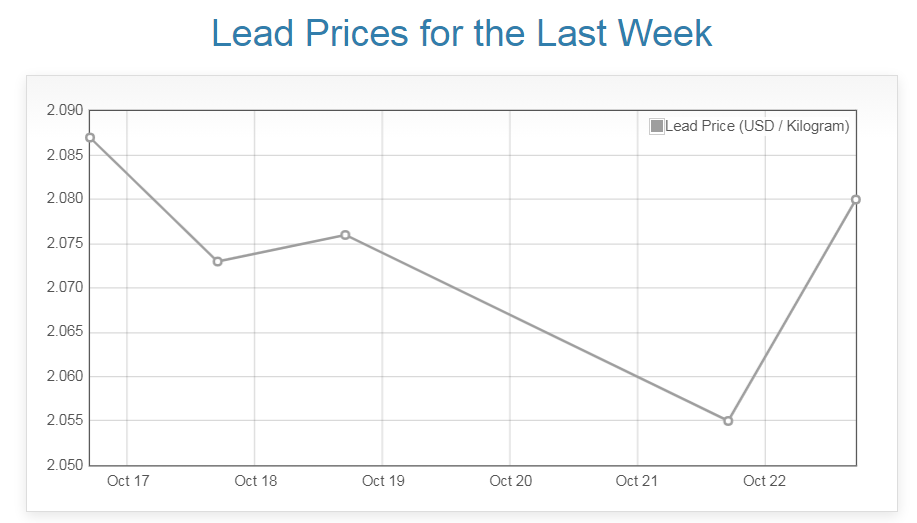The height and width of the screenshot is (523, 917).
Task: Click the 2.060 y-axis label
Action: click(65, 377)
